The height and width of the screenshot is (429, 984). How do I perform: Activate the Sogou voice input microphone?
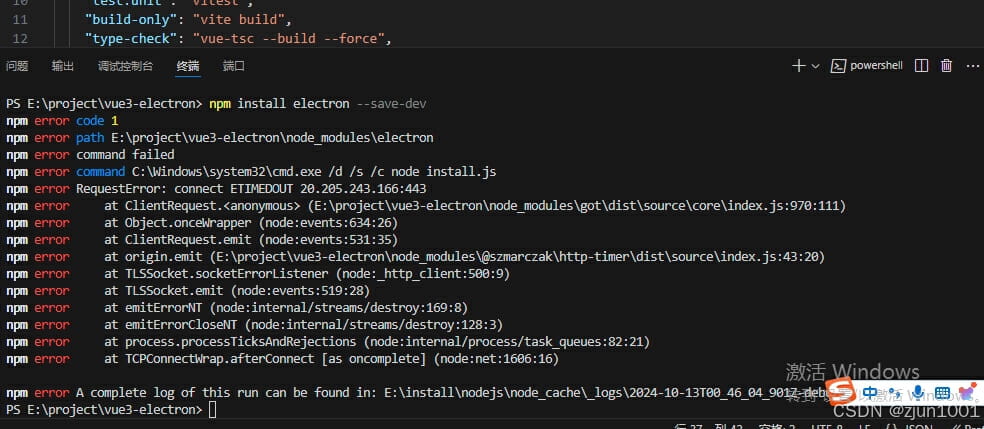(917, 393)
